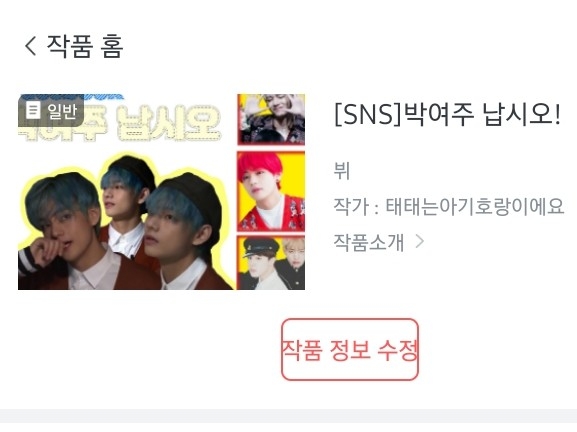This screenshot has width=577, height=432.
Task: Open the title [SNS]박여주 납시오!
Action: (x=447, y=114)
